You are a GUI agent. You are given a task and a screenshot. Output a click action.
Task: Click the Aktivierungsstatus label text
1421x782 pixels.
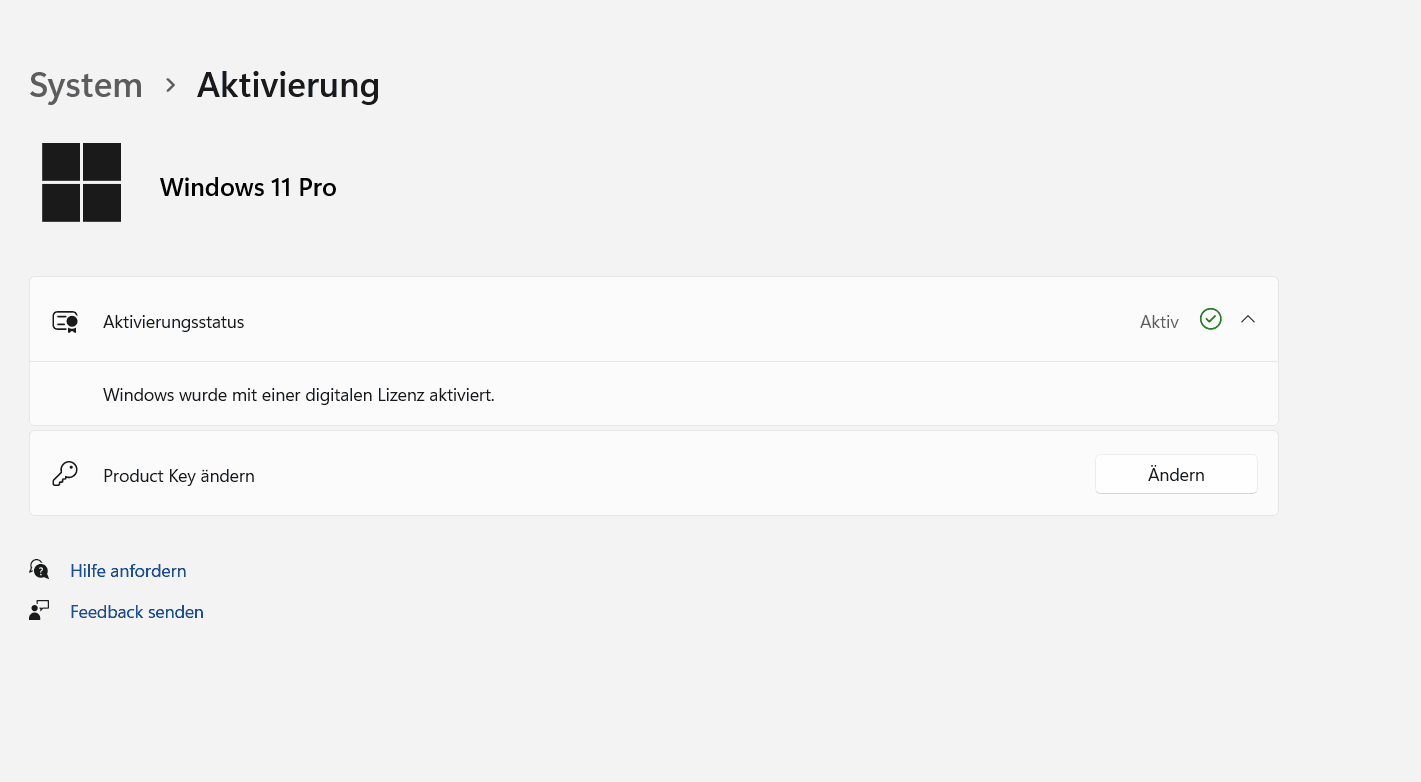174,322
